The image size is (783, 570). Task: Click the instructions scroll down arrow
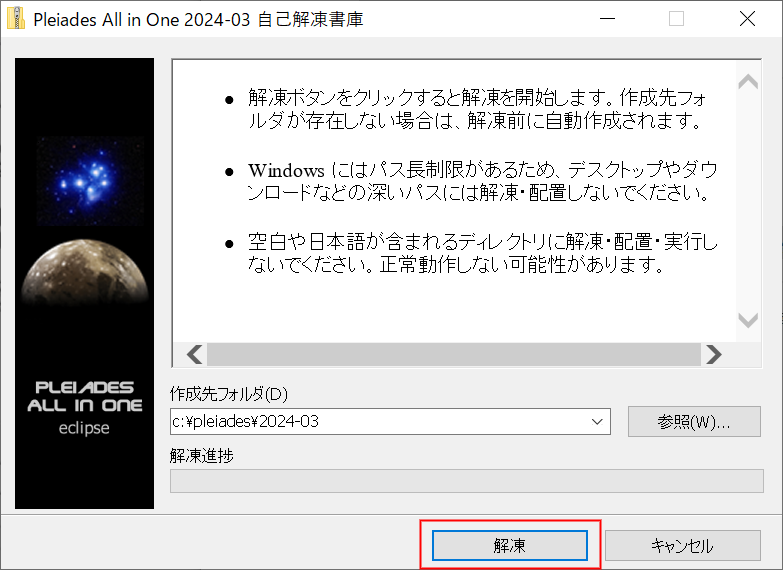point(748,320)
